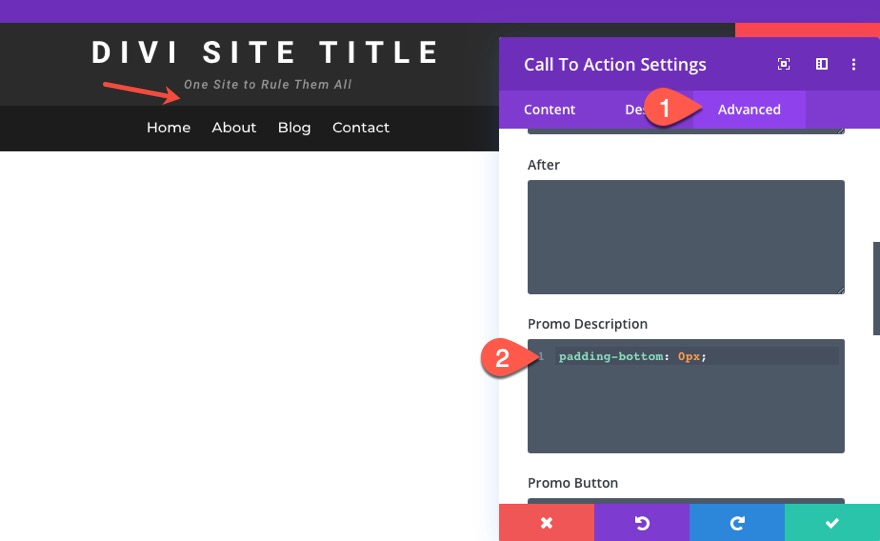This screenshot has width=880, height=541.
Task: Click the purple undo arrow button
Action: tap(641, 522)
